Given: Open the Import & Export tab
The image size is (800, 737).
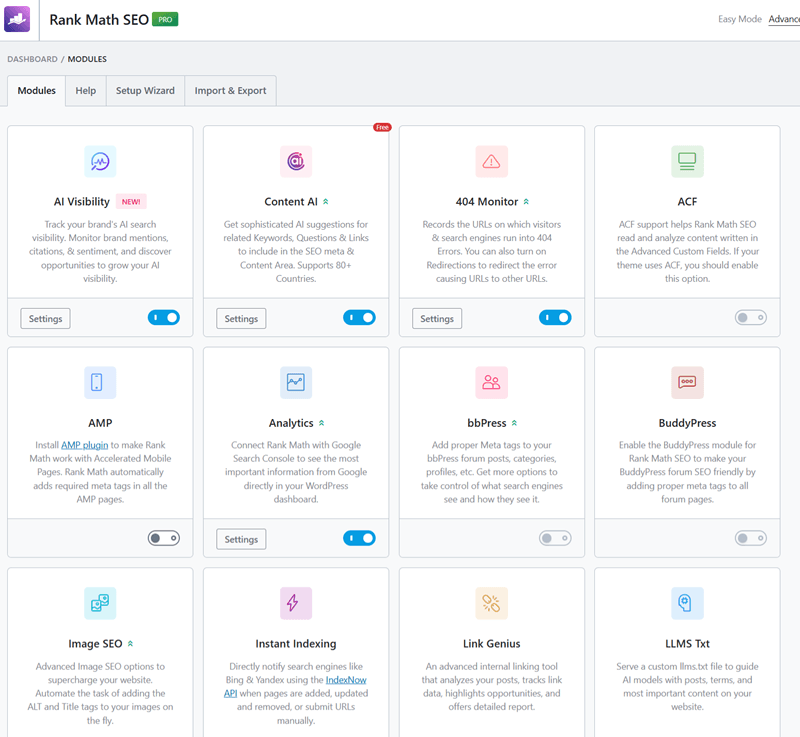Looking at the screenshot, I should 230,91.
